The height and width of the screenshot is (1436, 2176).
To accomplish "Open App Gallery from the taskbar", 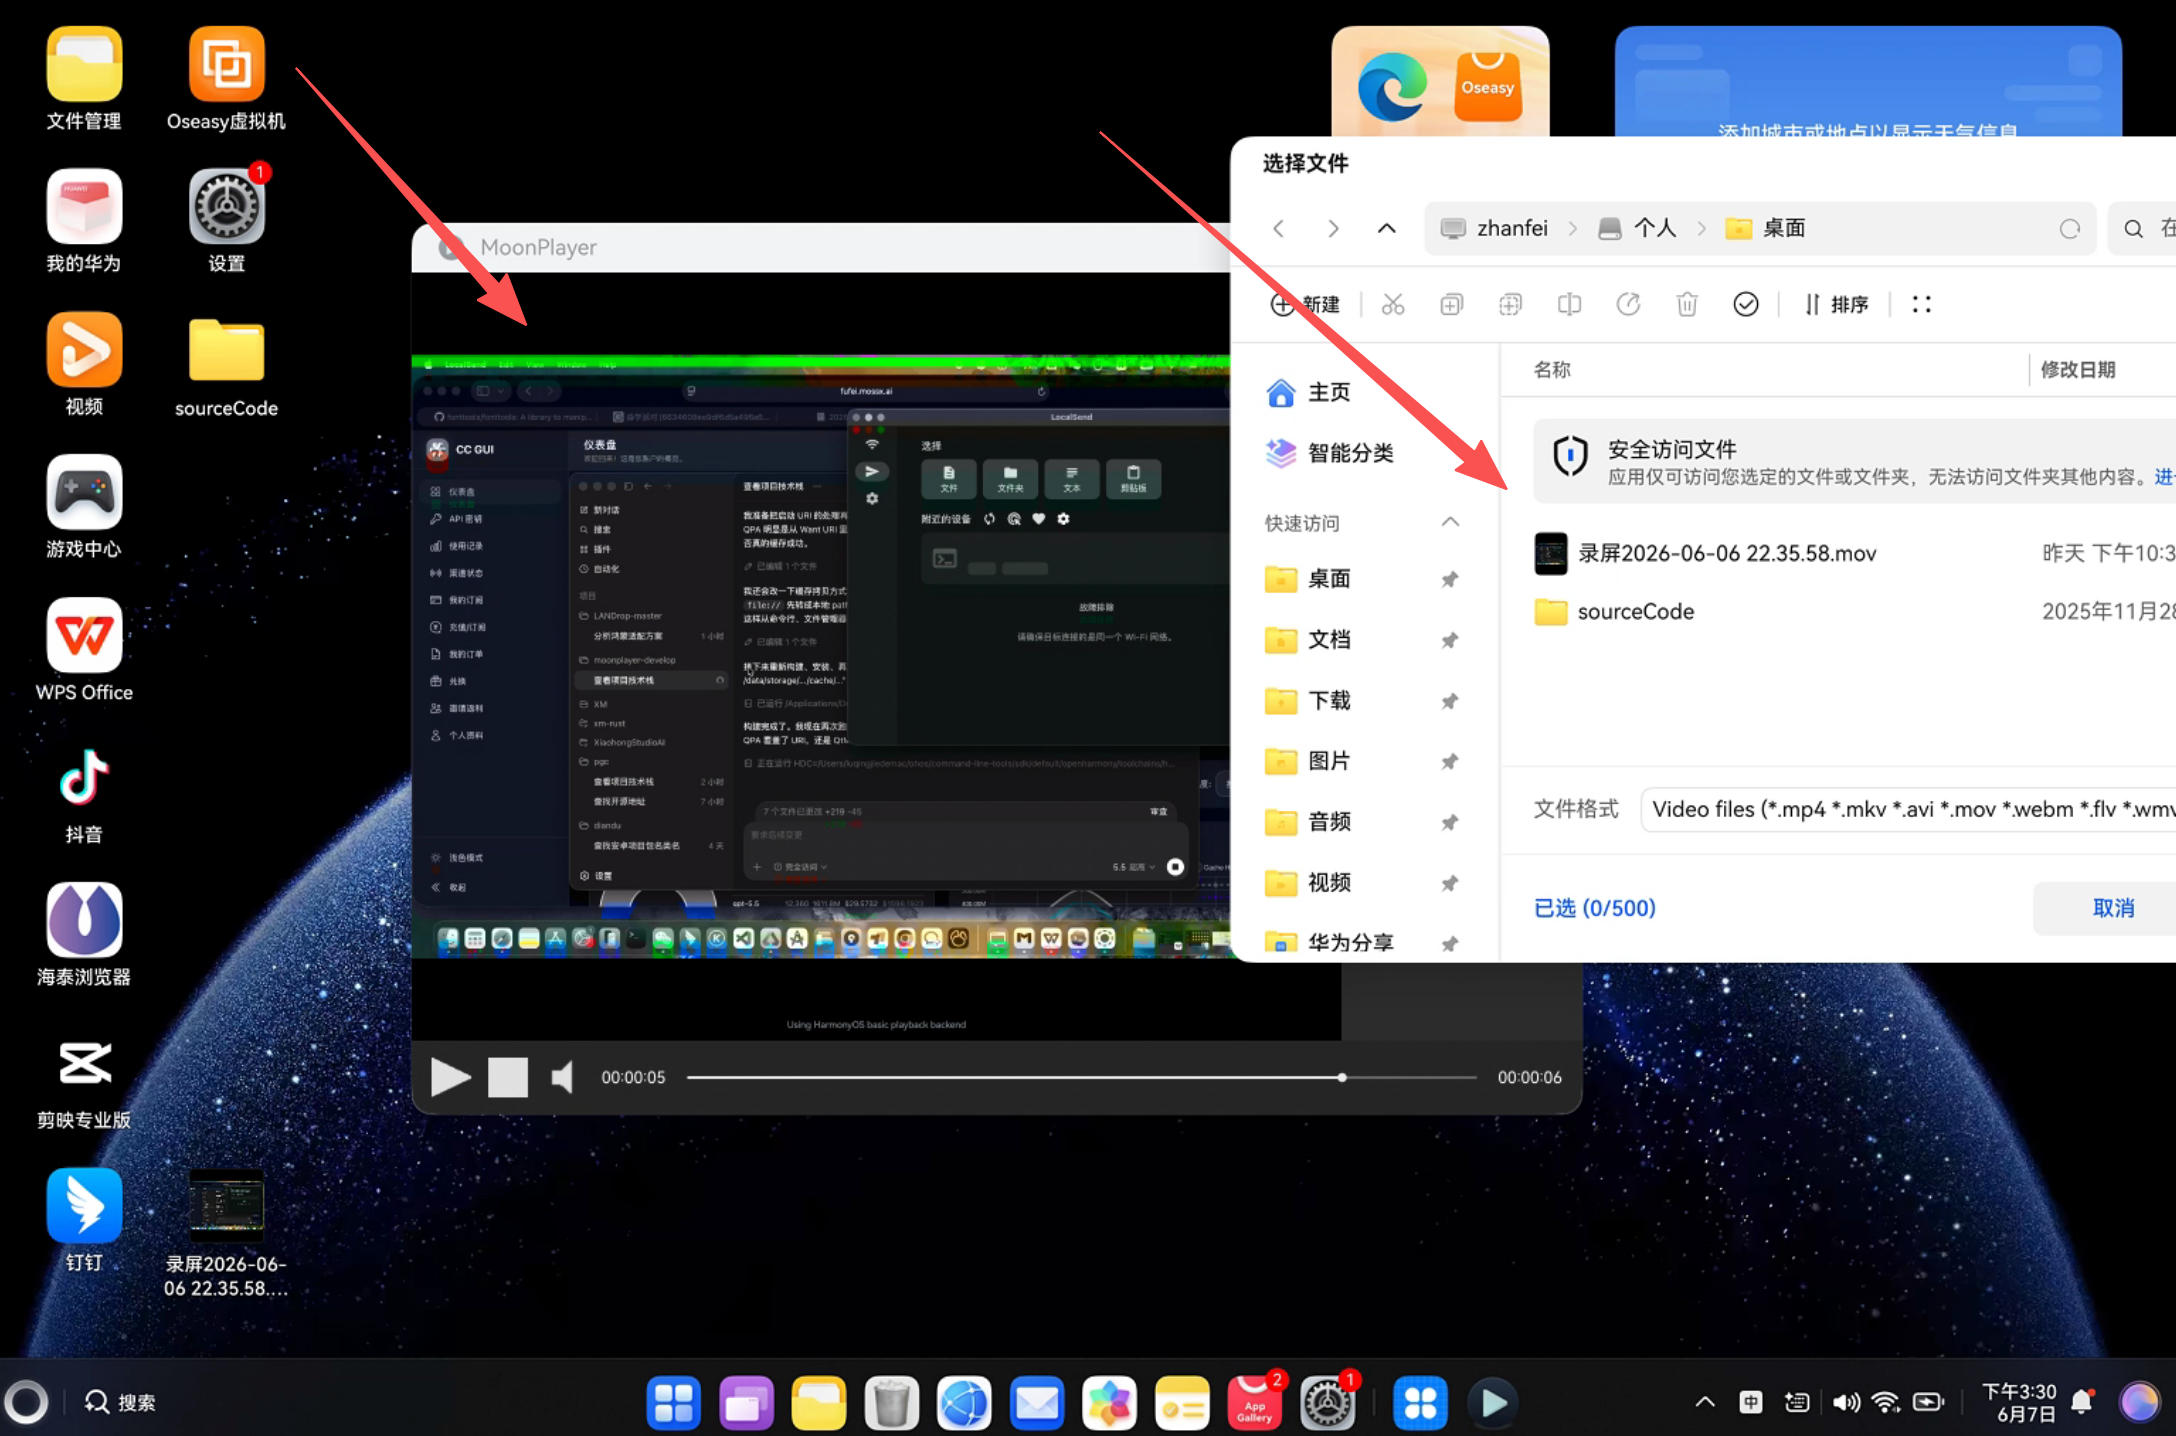I will (x=1254, y=1403).
